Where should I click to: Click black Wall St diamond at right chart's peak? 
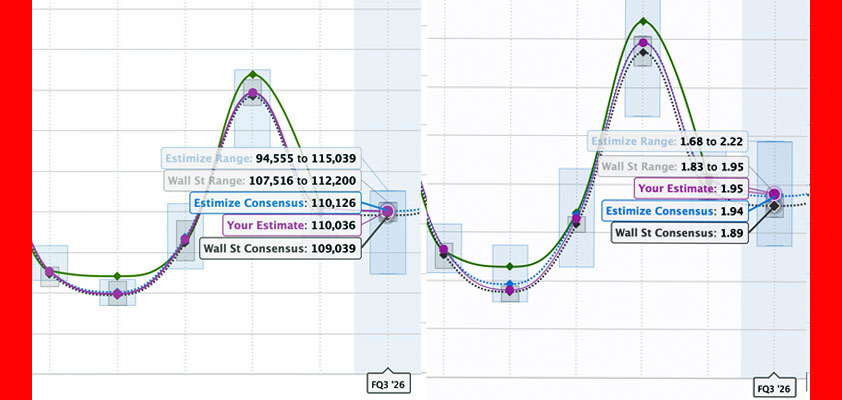tap(643, 52)
